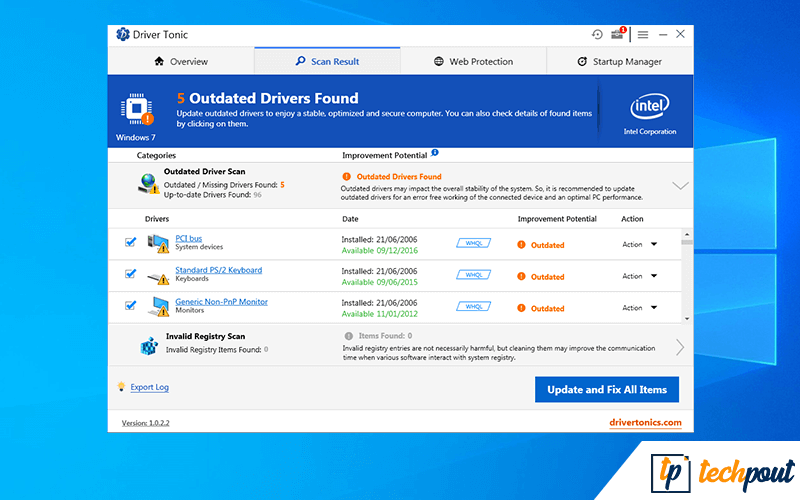Expand the Invalid Registry Scan section arrow
This screenshot has width=800, height=500.
click(x=680, y=347)
